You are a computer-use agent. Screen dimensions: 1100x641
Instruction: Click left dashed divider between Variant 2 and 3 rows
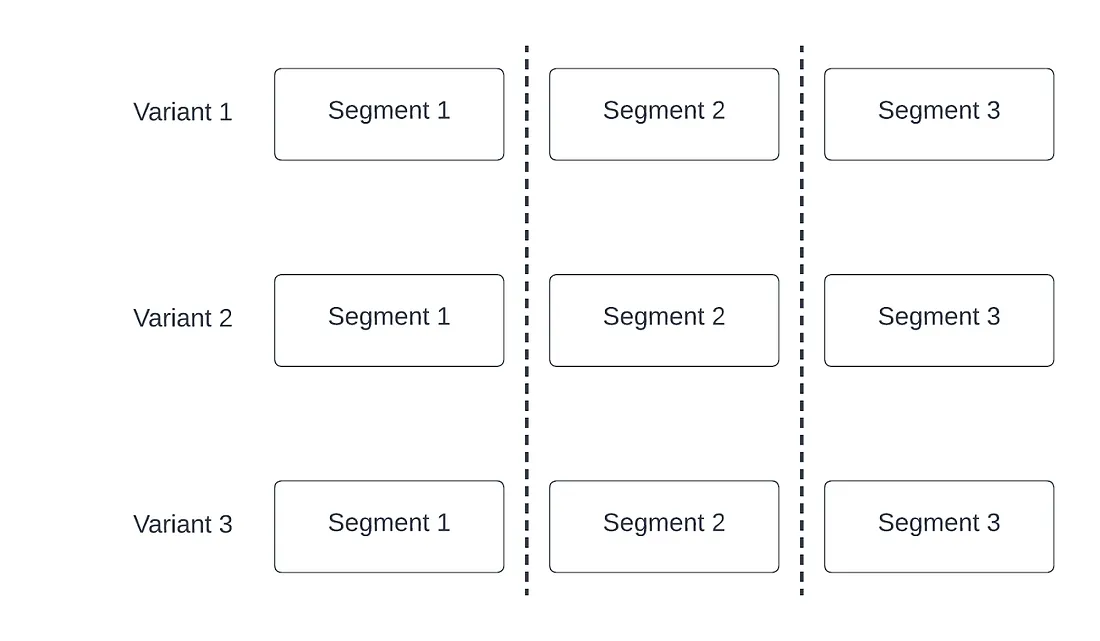tap(527, 423)
